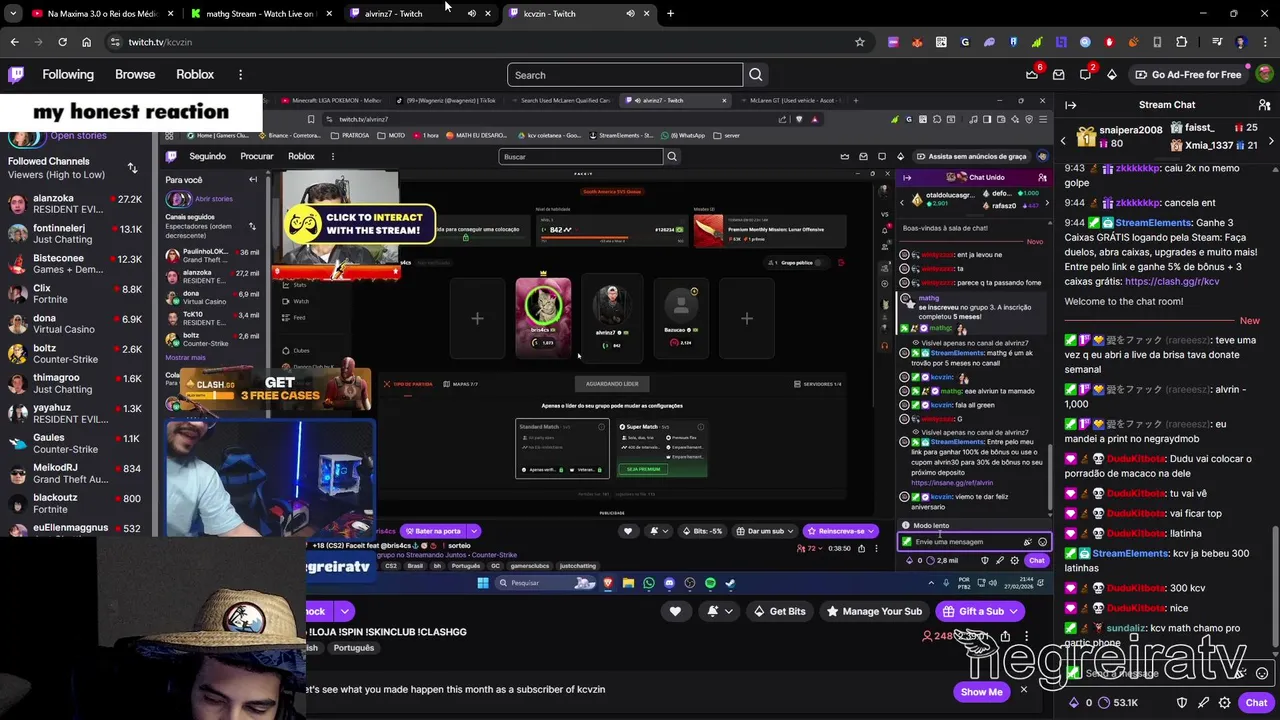
Task: Open Whispers speech bubble icon
Action: tap(1085, 74)
